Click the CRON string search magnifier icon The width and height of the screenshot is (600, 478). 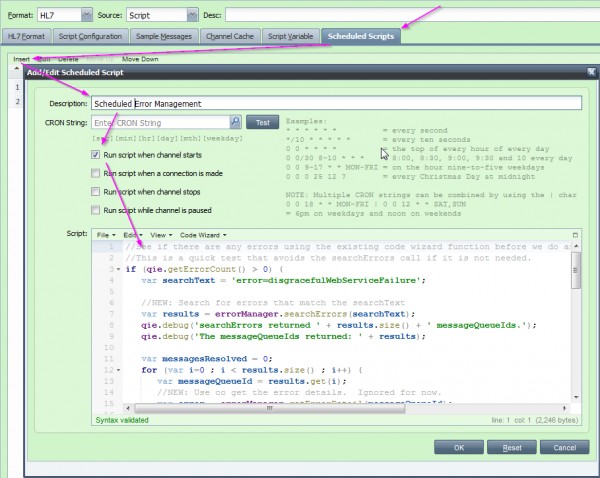[x=235, y=122]
